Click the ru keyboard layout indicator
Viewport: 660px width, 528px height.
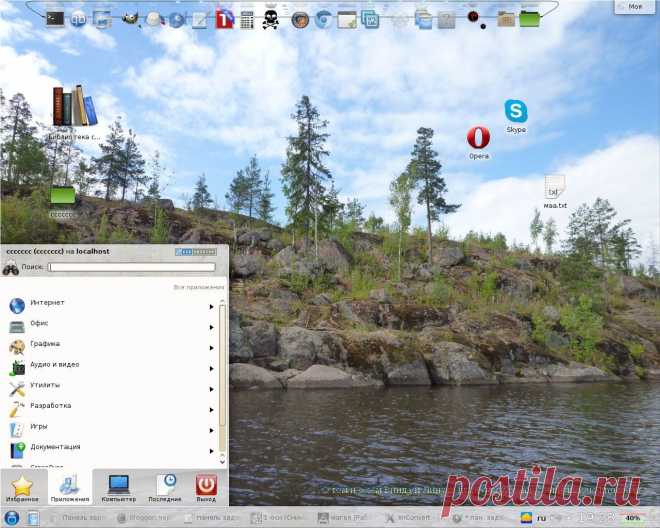[x=542, y=518]
